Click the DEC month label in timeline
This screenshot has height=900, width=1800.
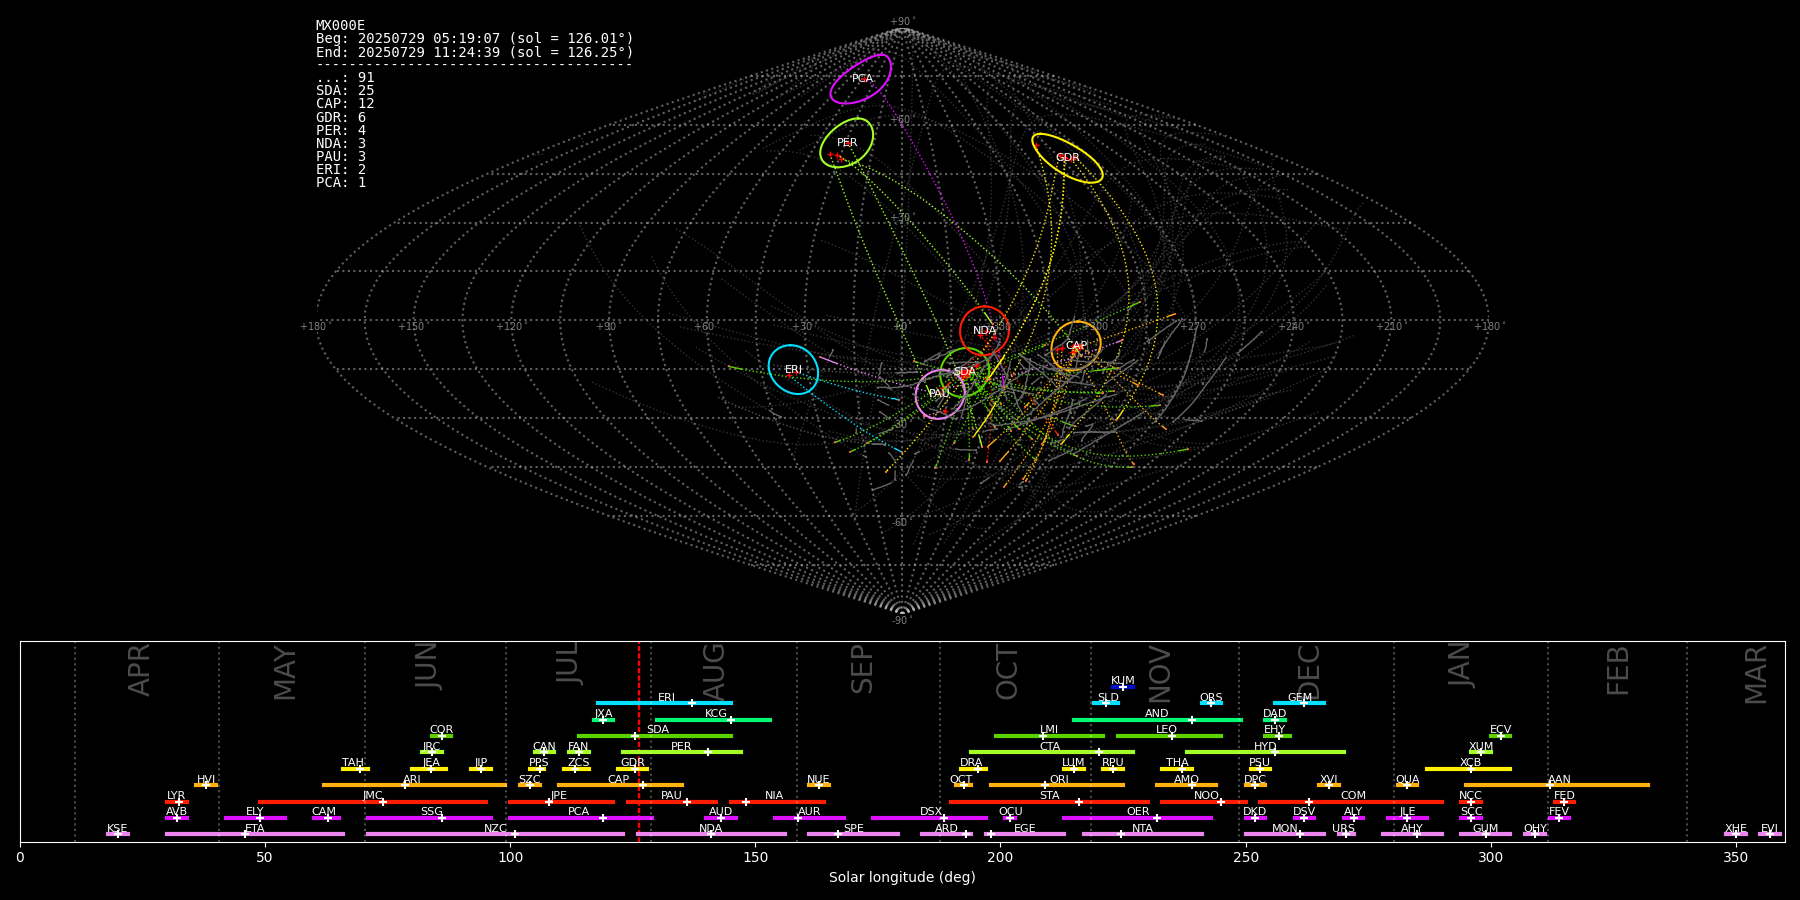coord(1309,672)
